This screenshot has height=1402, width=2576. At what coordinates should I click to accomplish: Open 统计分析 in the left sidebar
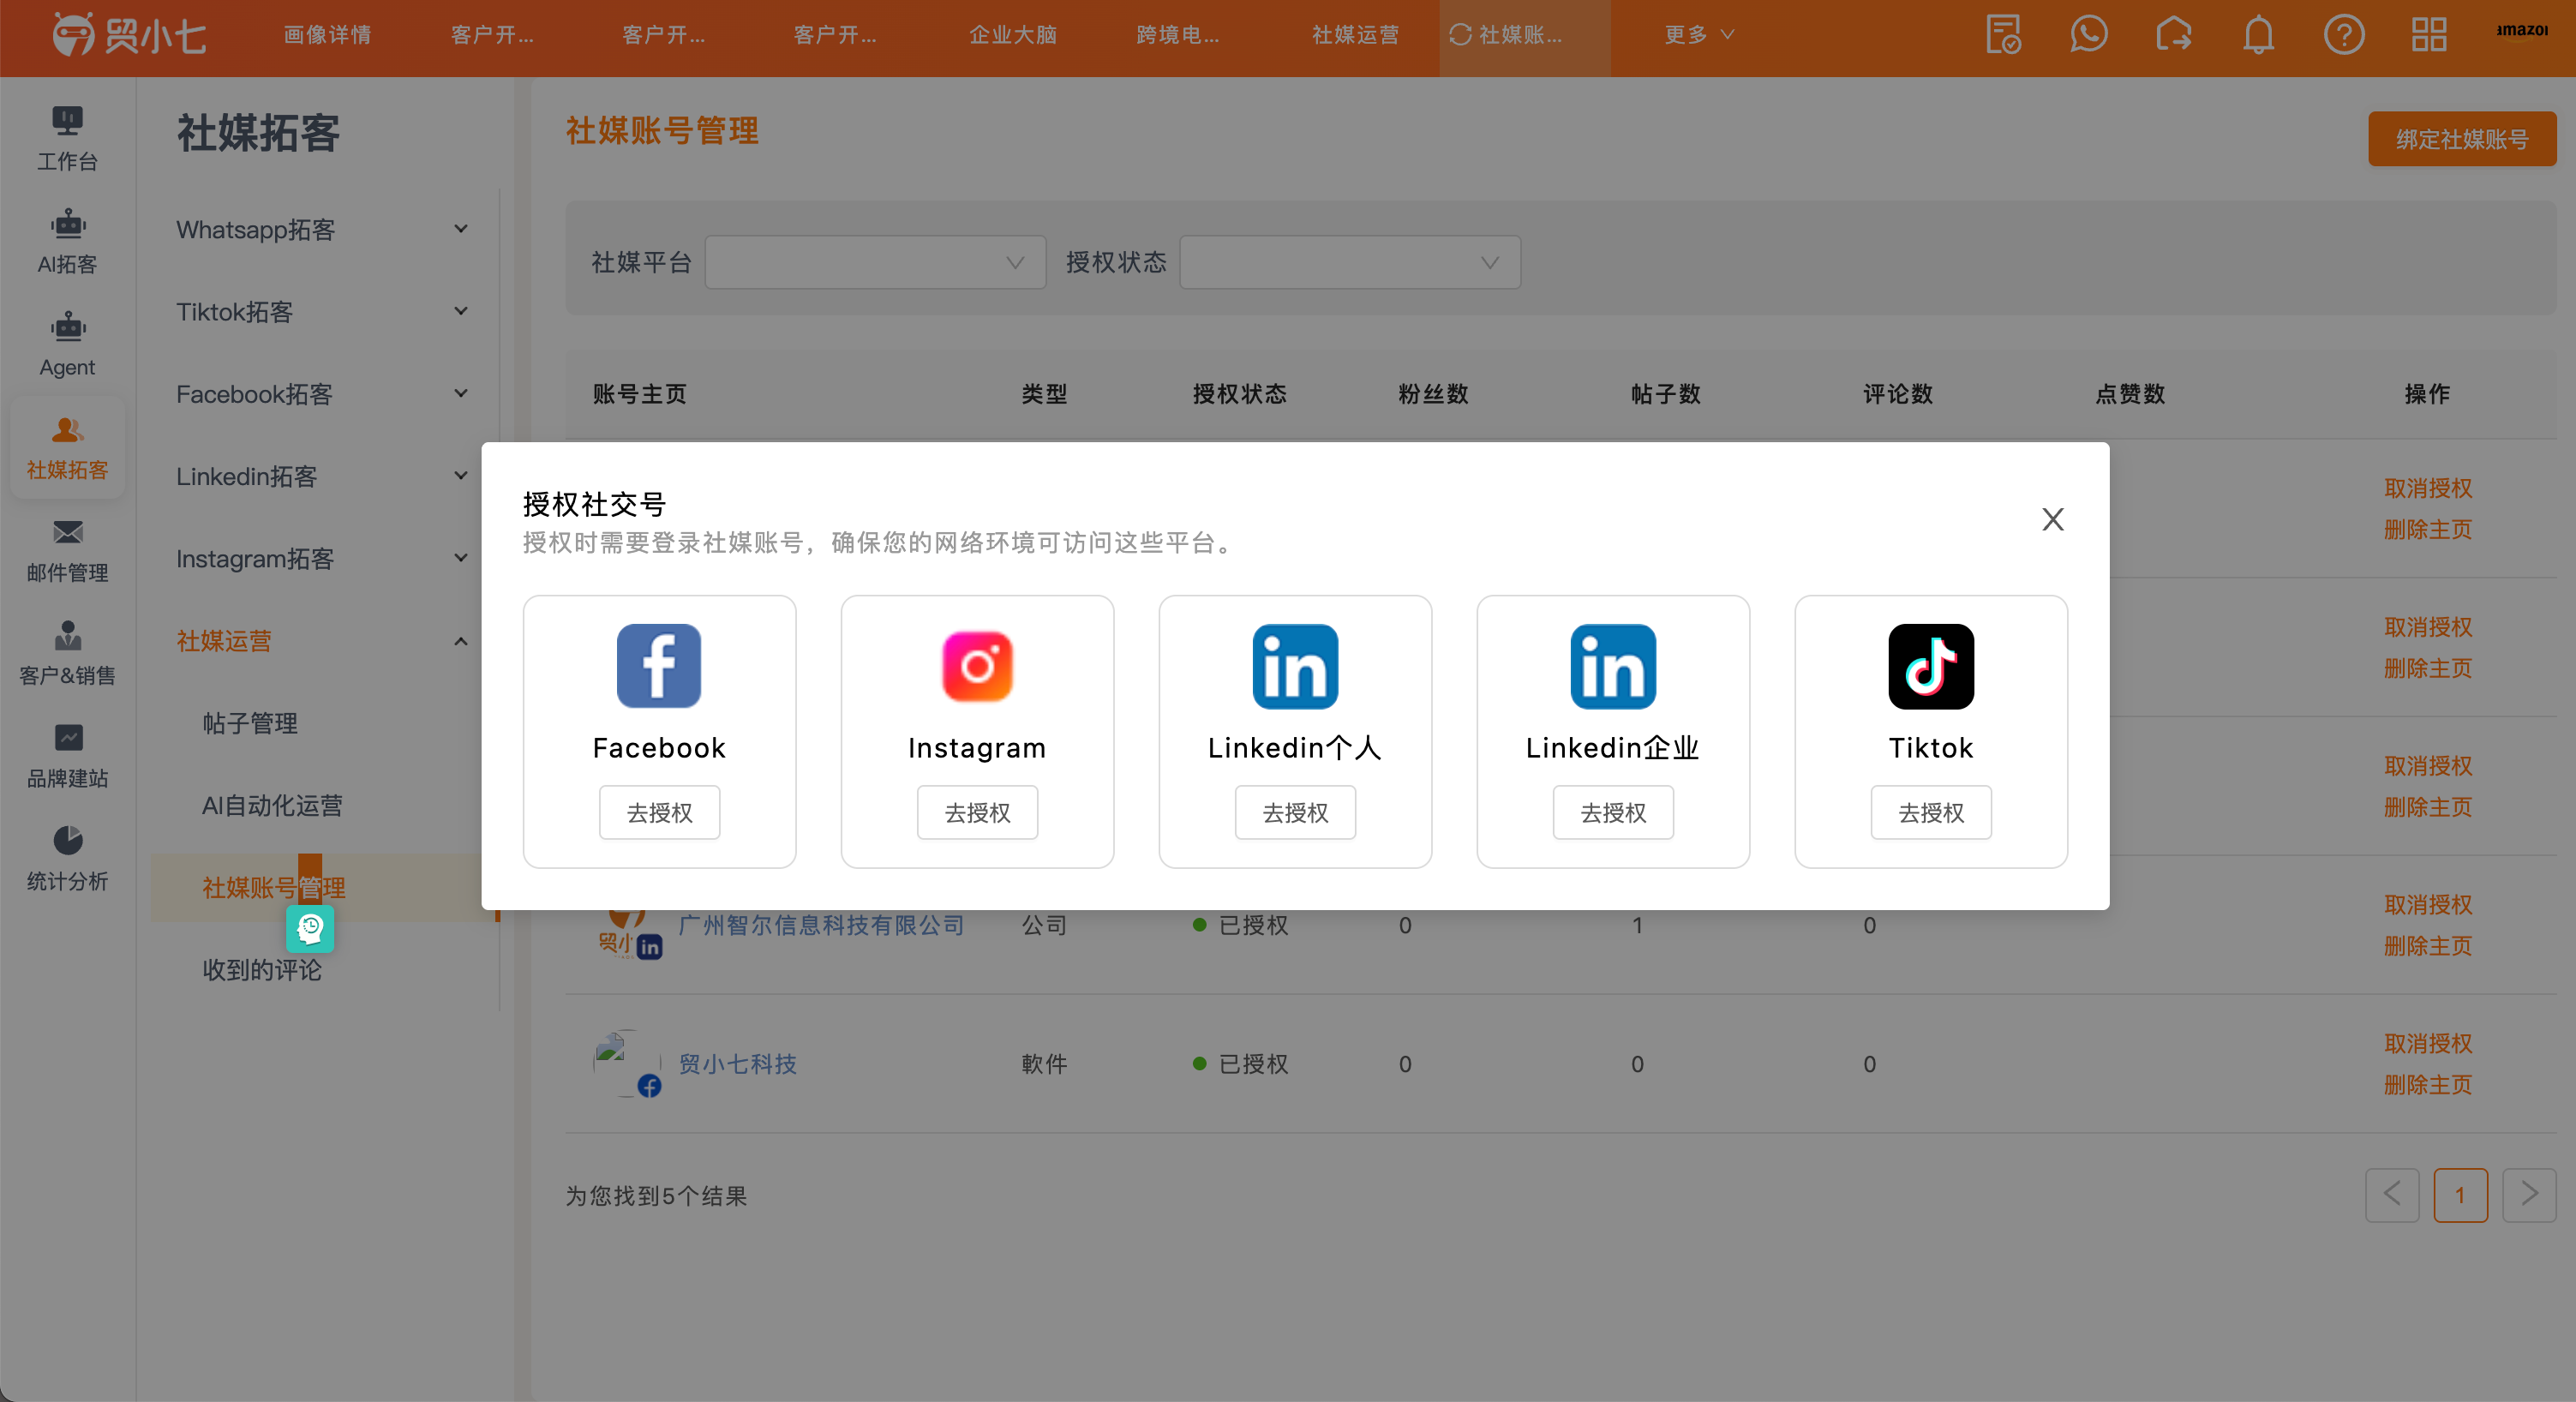(67, 859)
